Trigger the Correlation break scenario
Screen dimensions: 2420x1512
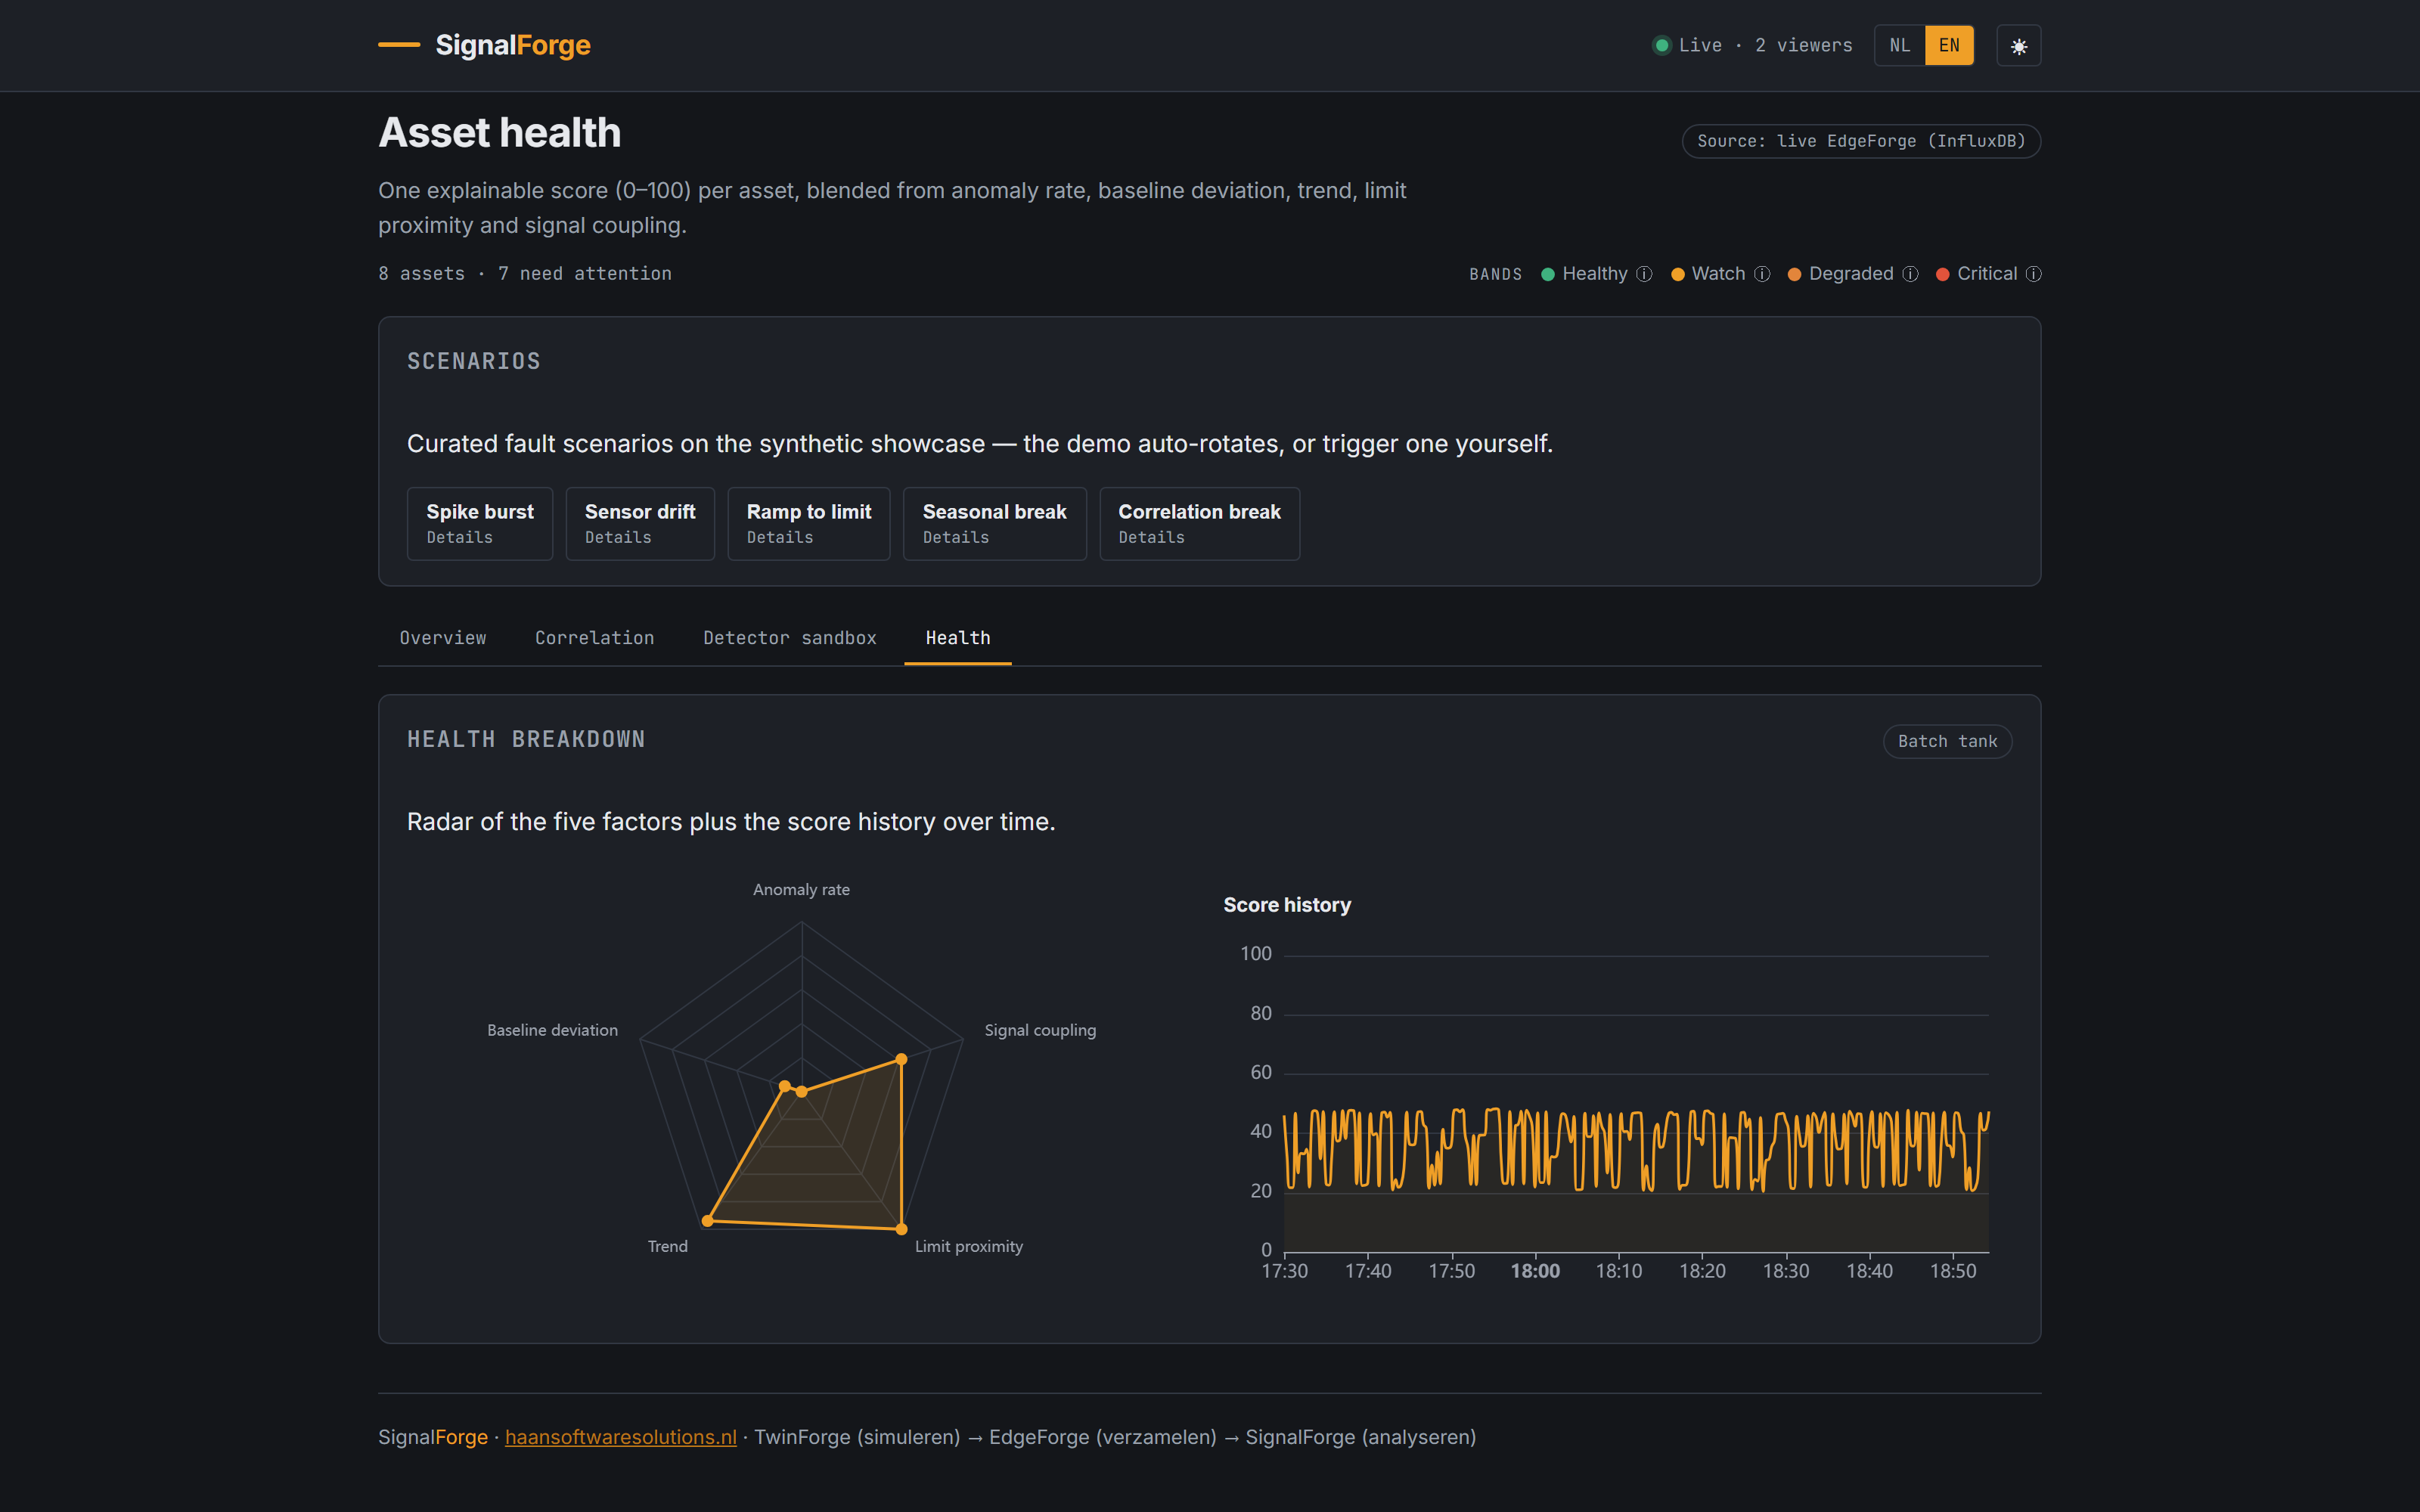click(1200, 524)
